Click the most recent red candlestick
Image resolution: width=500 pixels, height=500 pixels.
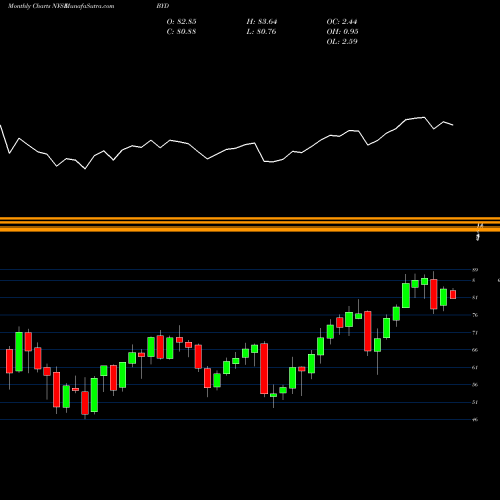(453, 294)
